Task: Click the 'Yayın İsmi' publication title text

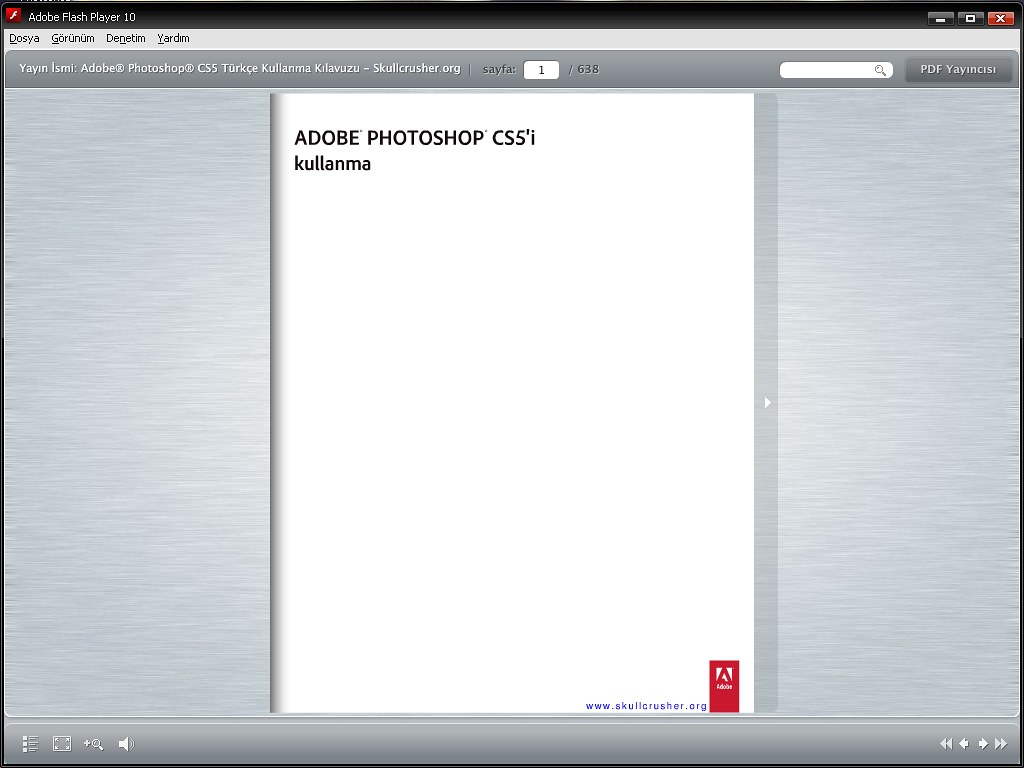Action: coord(240,69)
